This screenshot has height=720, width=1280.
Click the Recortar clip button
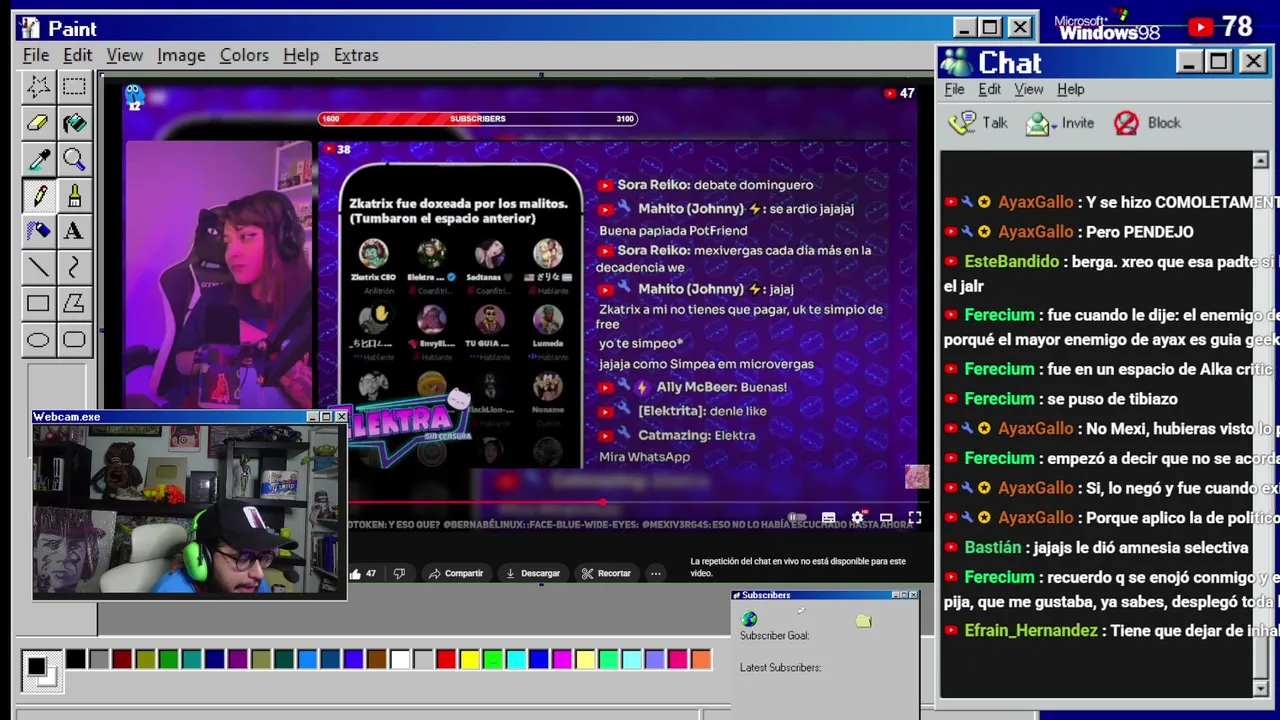[x=607, y=574]
